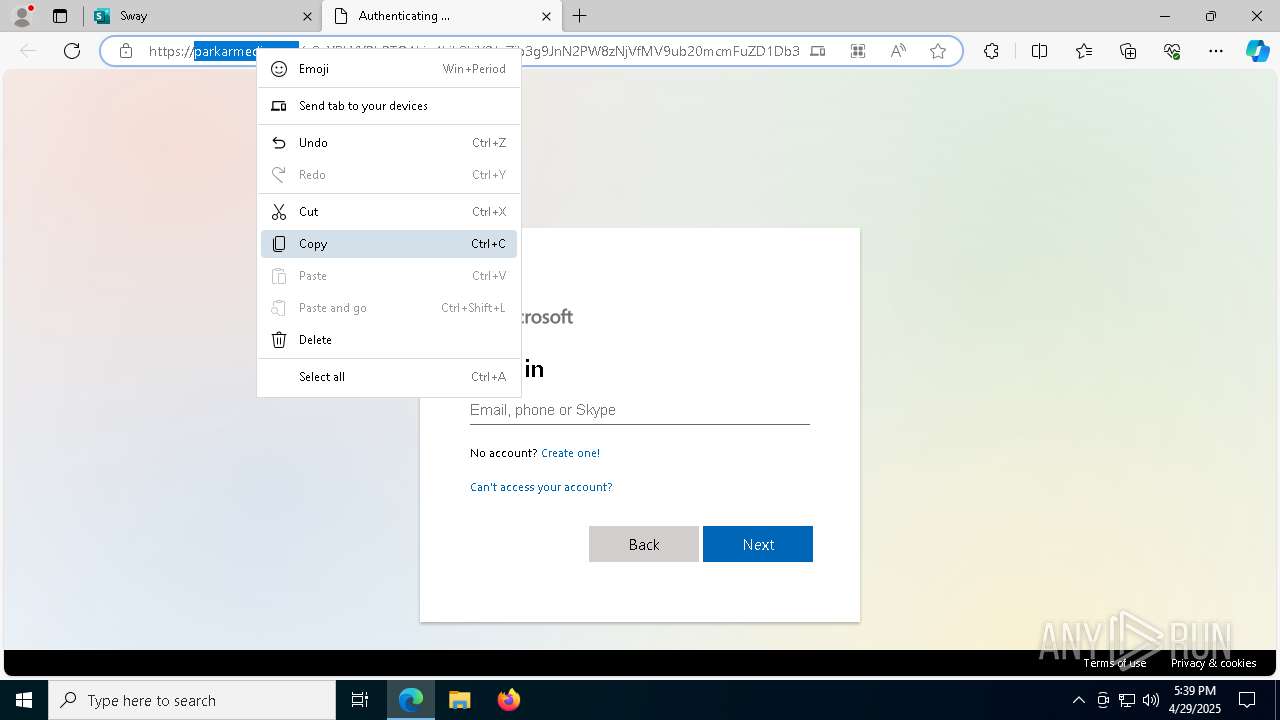Open Task View on the taskbar
Image resolution: width=1280 pixels, height=720 pixels.
(360, 700)
